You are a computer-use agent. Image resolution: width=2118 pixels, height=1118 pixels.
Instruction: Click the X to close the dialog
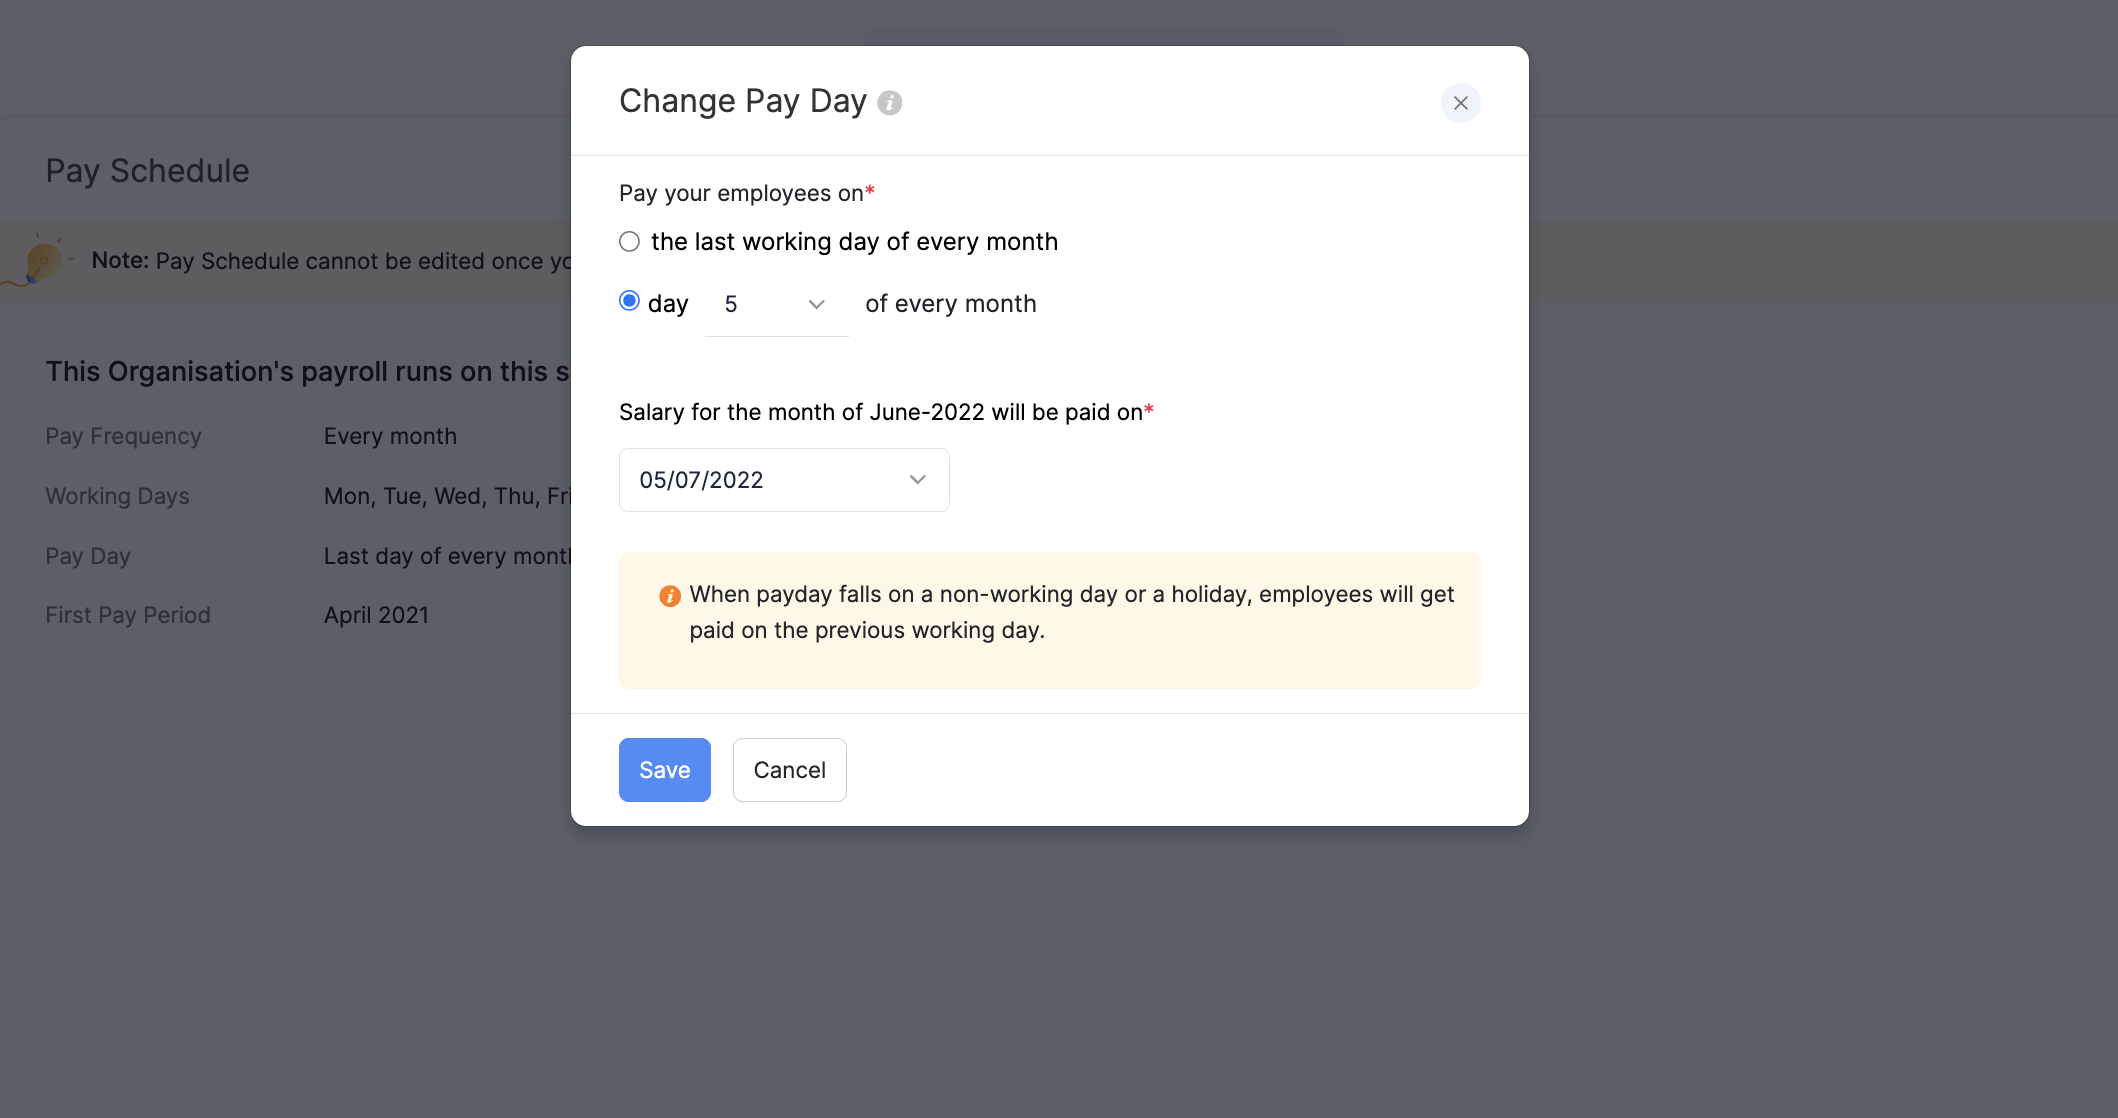(1461, 103)
